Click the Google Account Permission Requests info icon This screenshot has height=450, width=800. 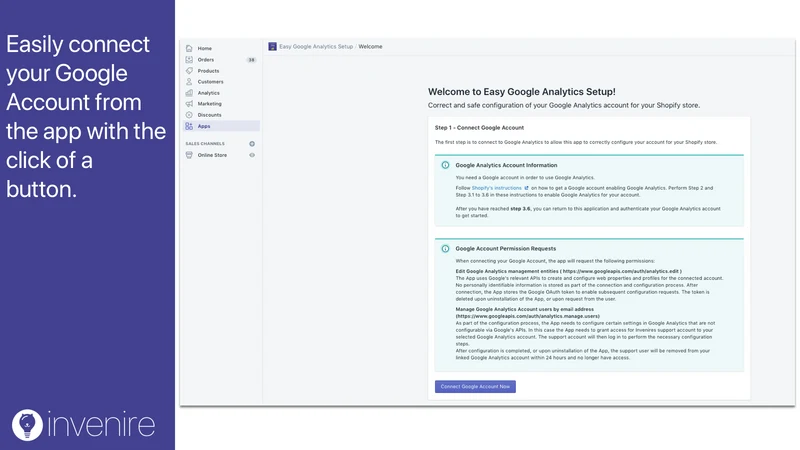click(x=445, y=249)
